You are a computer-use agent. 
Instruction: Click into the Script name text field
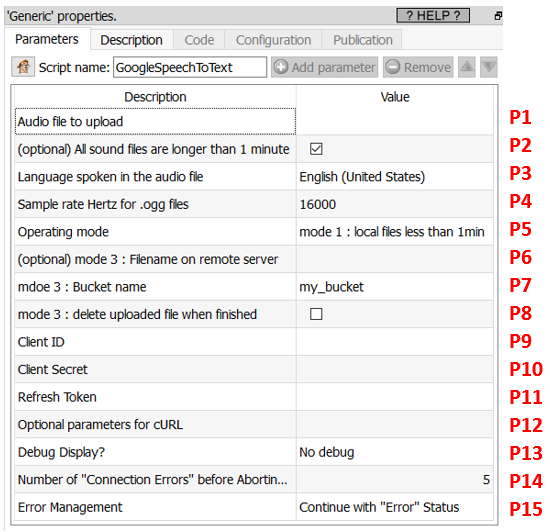coord(190,67)
